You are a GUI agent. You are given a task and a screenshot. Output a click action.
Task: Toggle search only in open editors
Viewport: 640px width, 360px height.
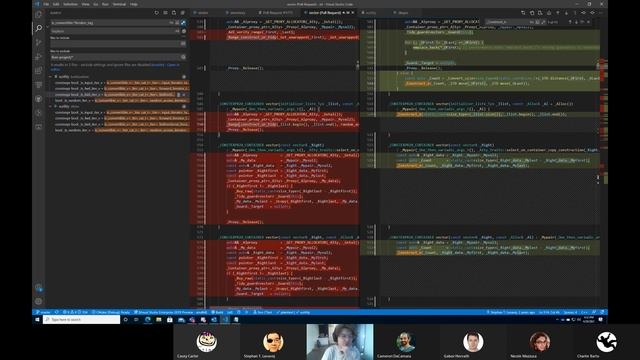[183, 44]
